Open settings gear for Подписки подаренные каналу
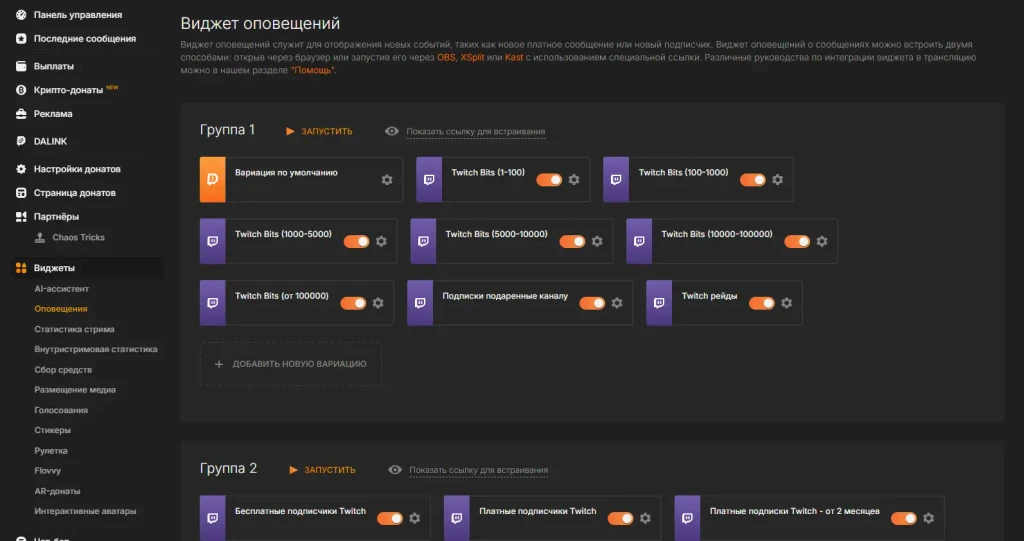1024x541 pixels. 616,303
